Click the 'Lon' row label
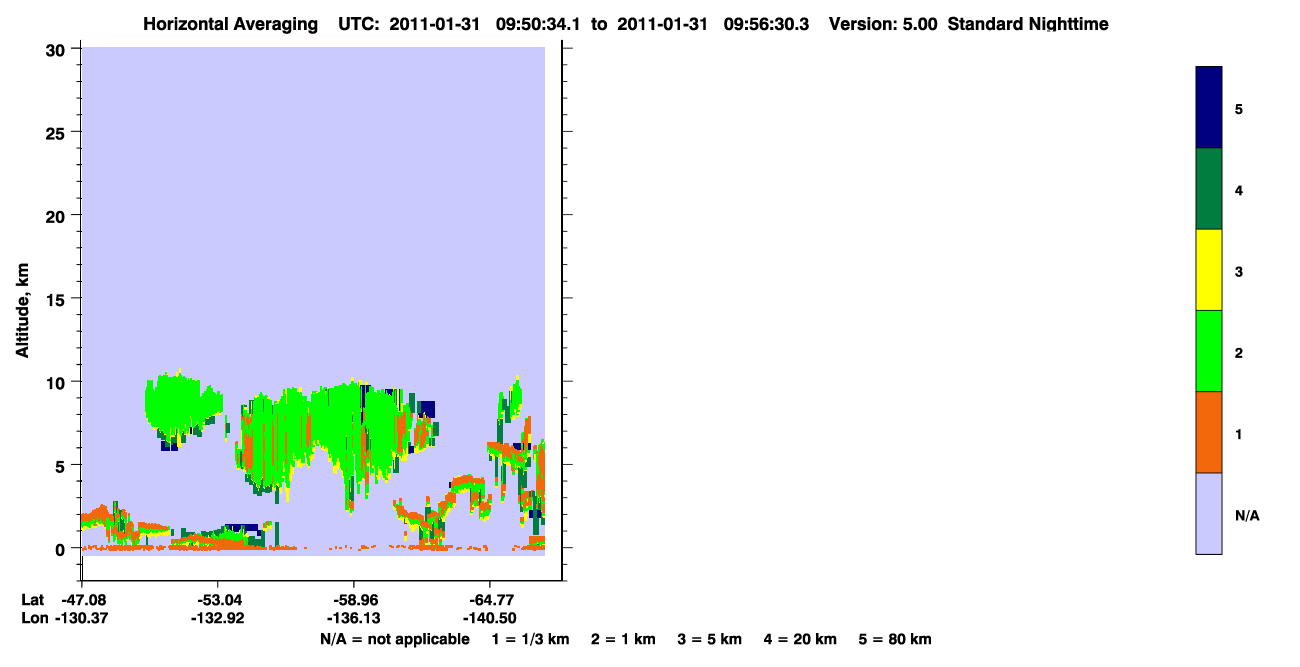 coord(34,618)
